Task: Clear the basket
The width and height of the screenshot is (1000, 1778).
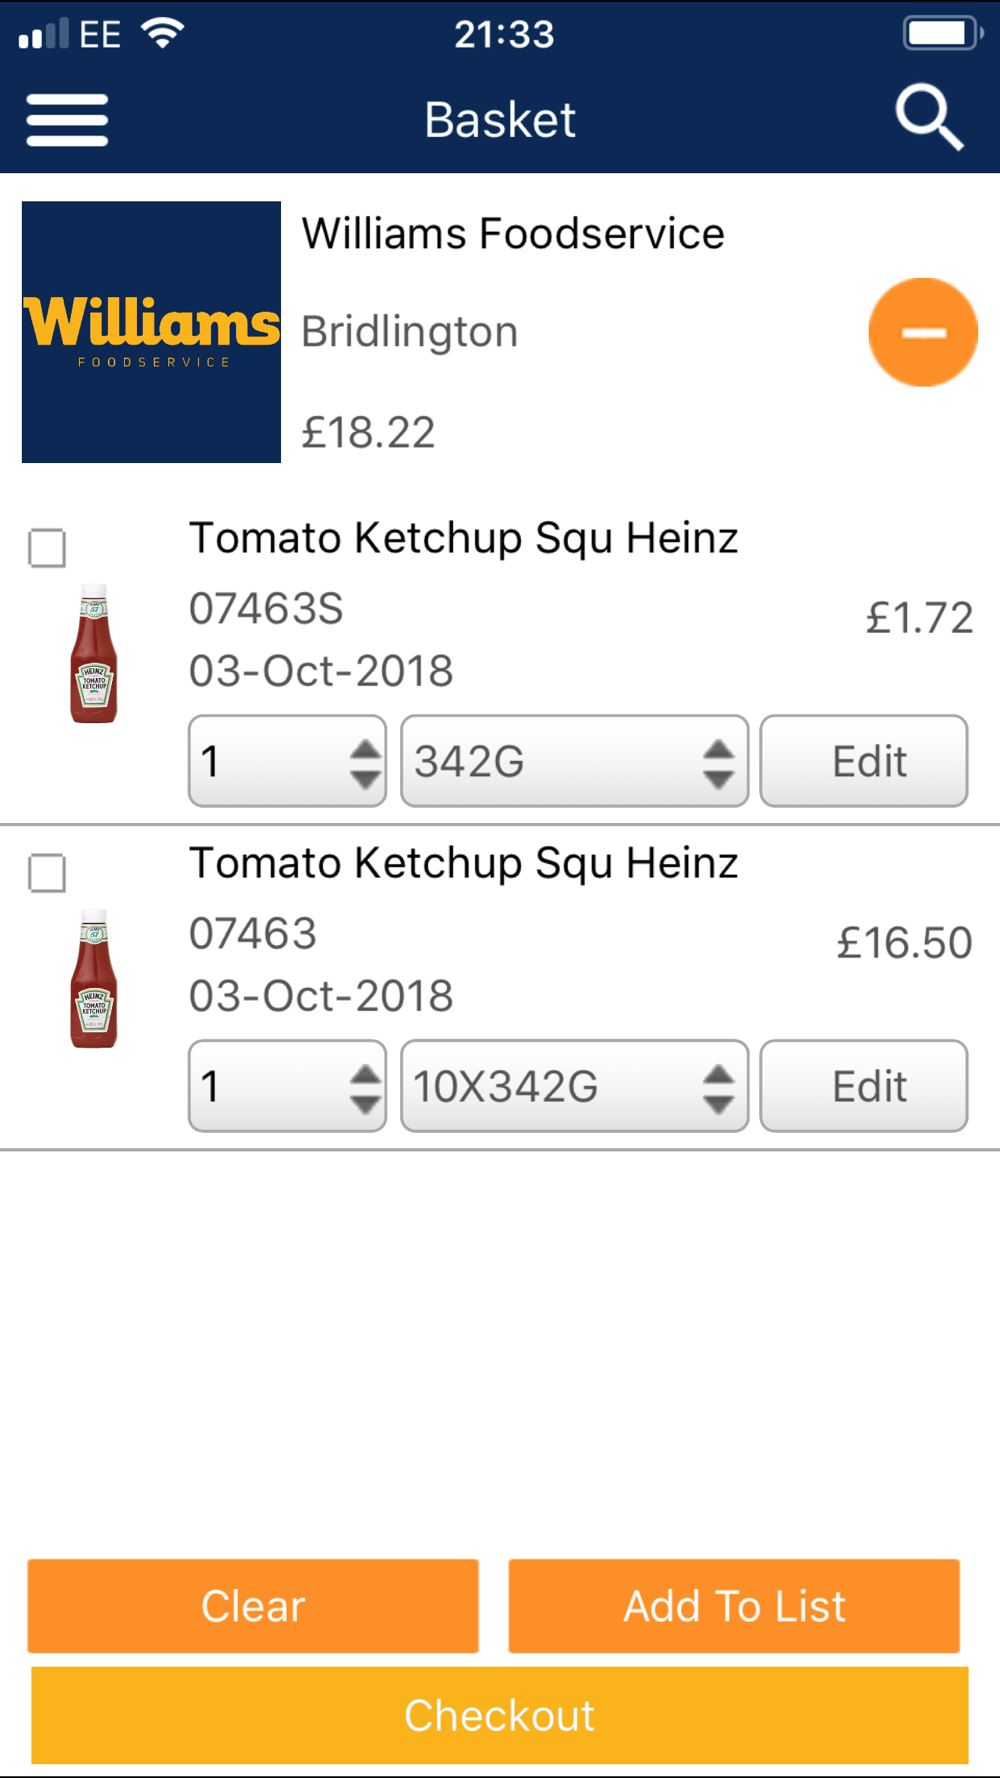Action: 253,1606
